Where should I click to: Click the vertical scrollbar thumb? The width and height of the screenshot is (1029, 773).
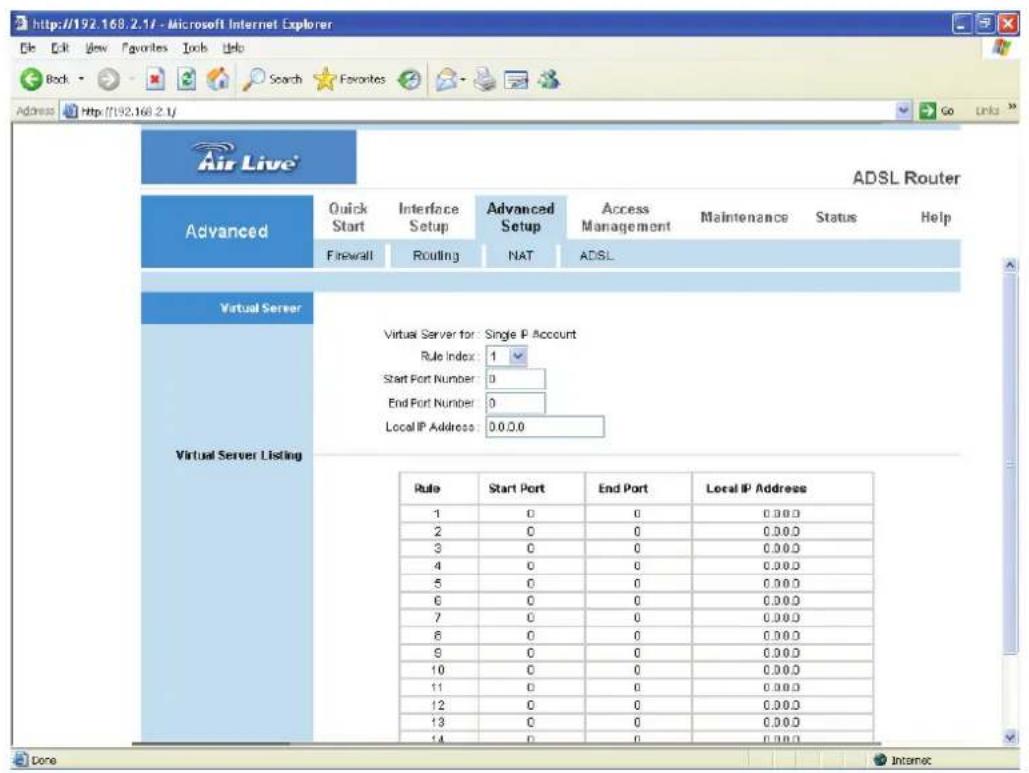(1010, 463)
